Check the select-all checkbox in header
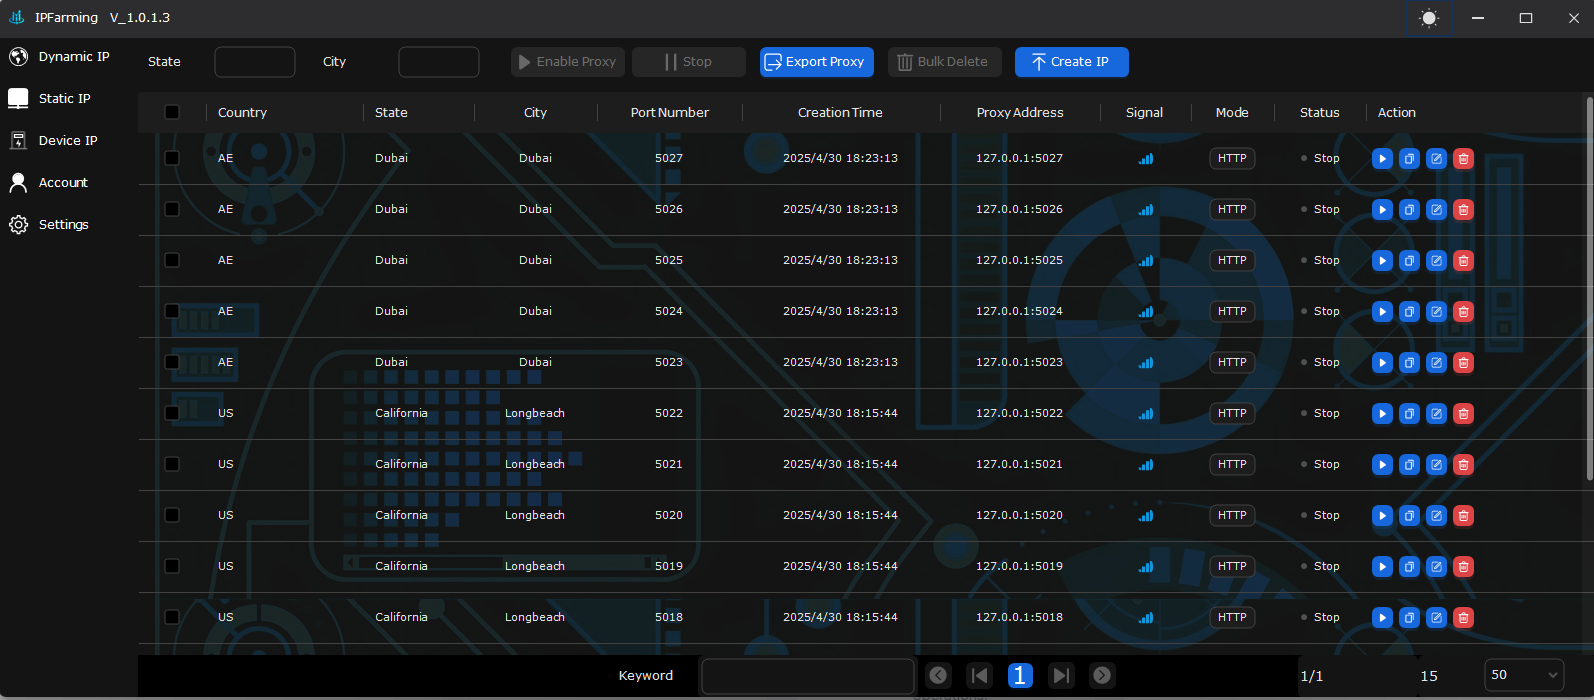The height and width of the screenshot is (700, 1594). [172, 112]
